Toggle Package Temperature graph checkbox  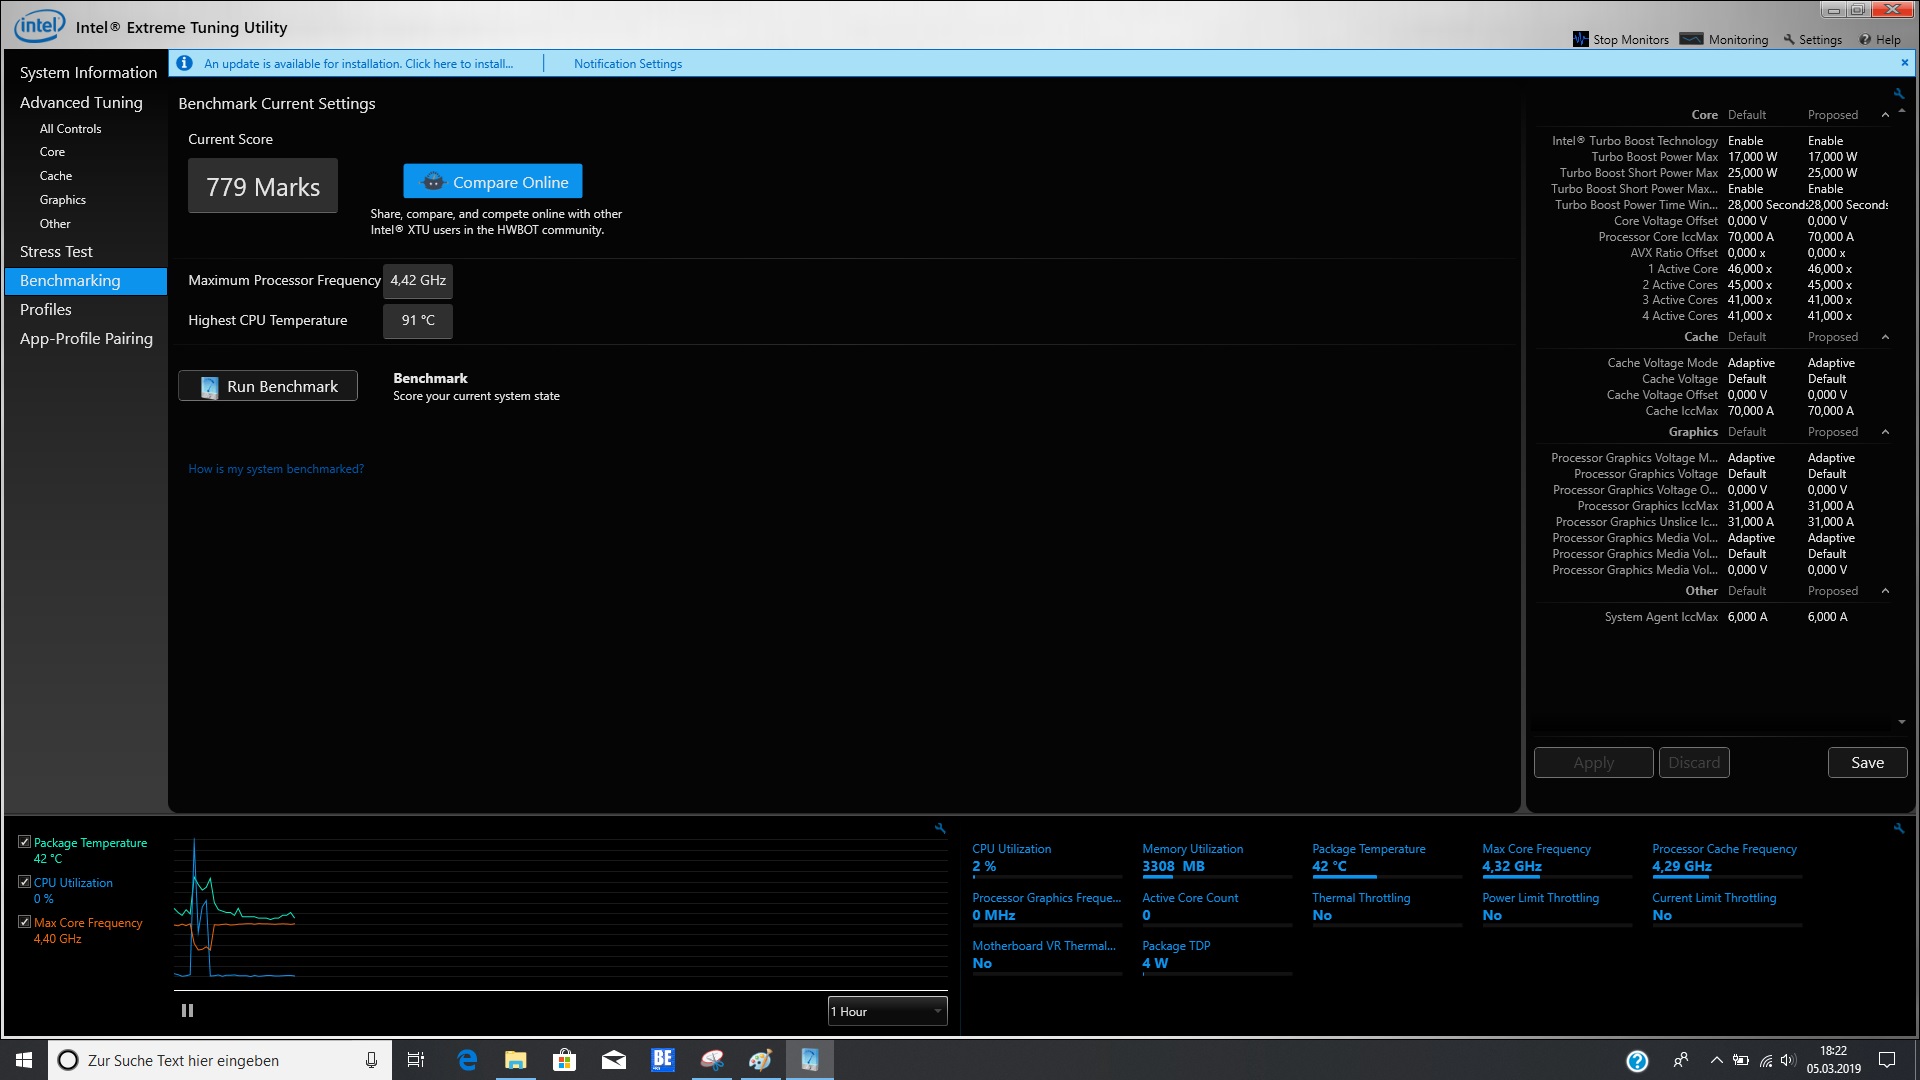24,842
